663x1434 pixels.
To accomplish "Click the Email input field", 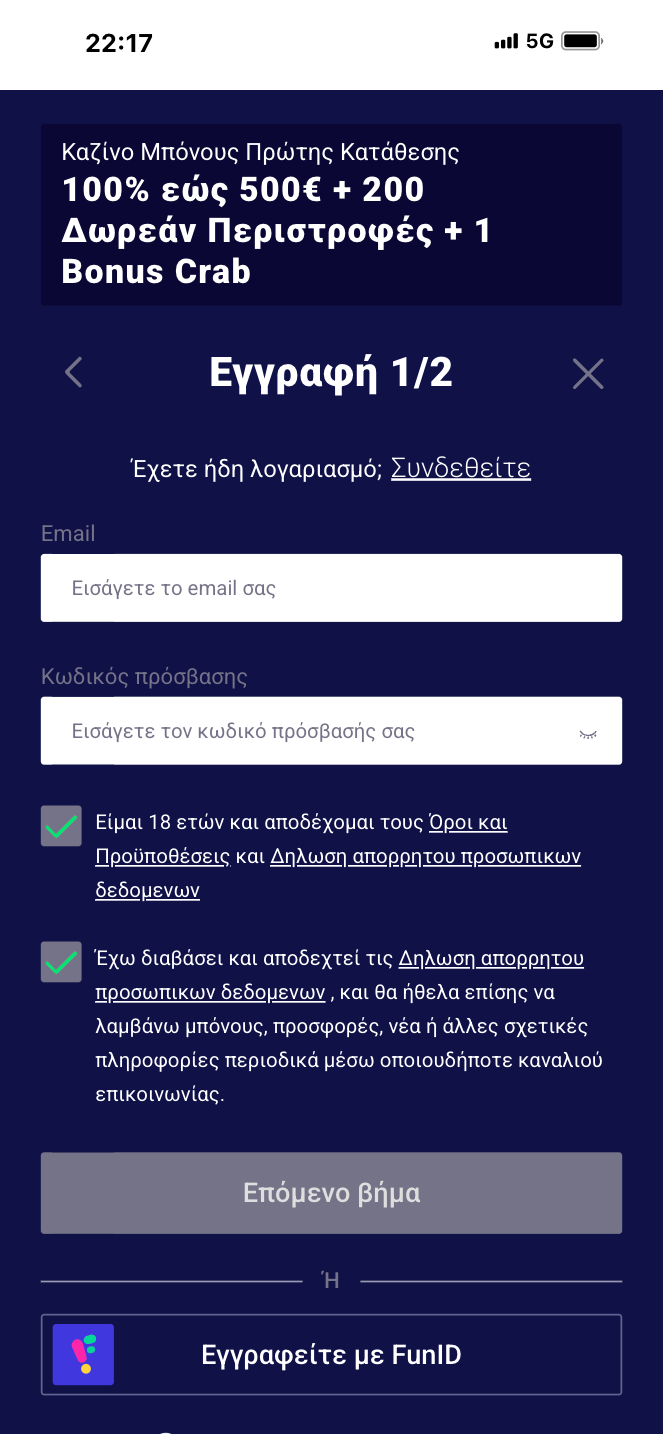I will click(331, 588).
